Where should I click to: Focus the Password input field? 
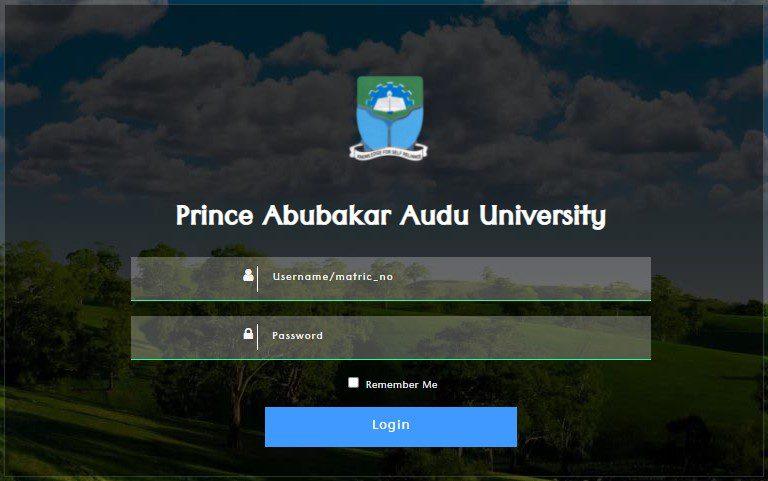(391, 338)
